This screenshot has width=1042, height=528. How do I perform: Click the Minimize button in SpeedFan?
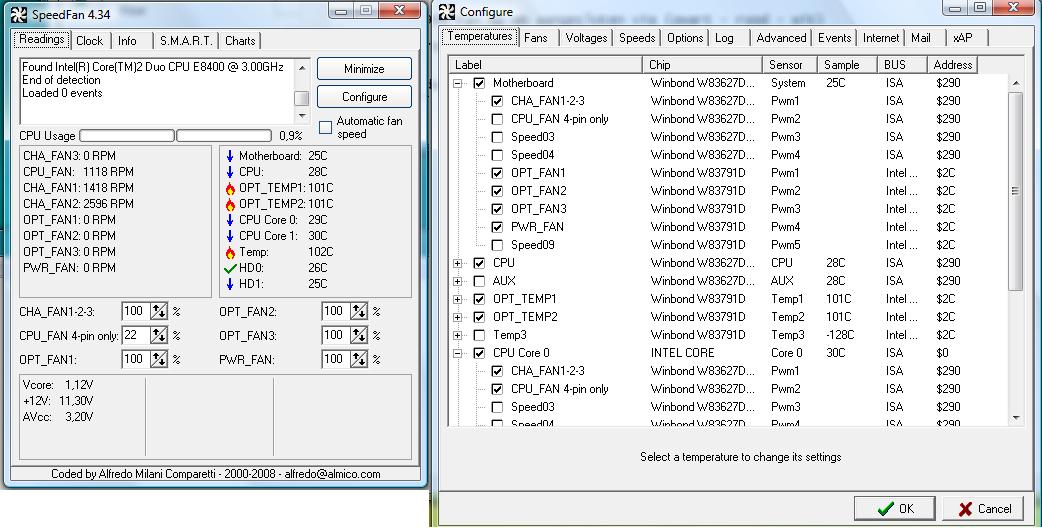364,69
